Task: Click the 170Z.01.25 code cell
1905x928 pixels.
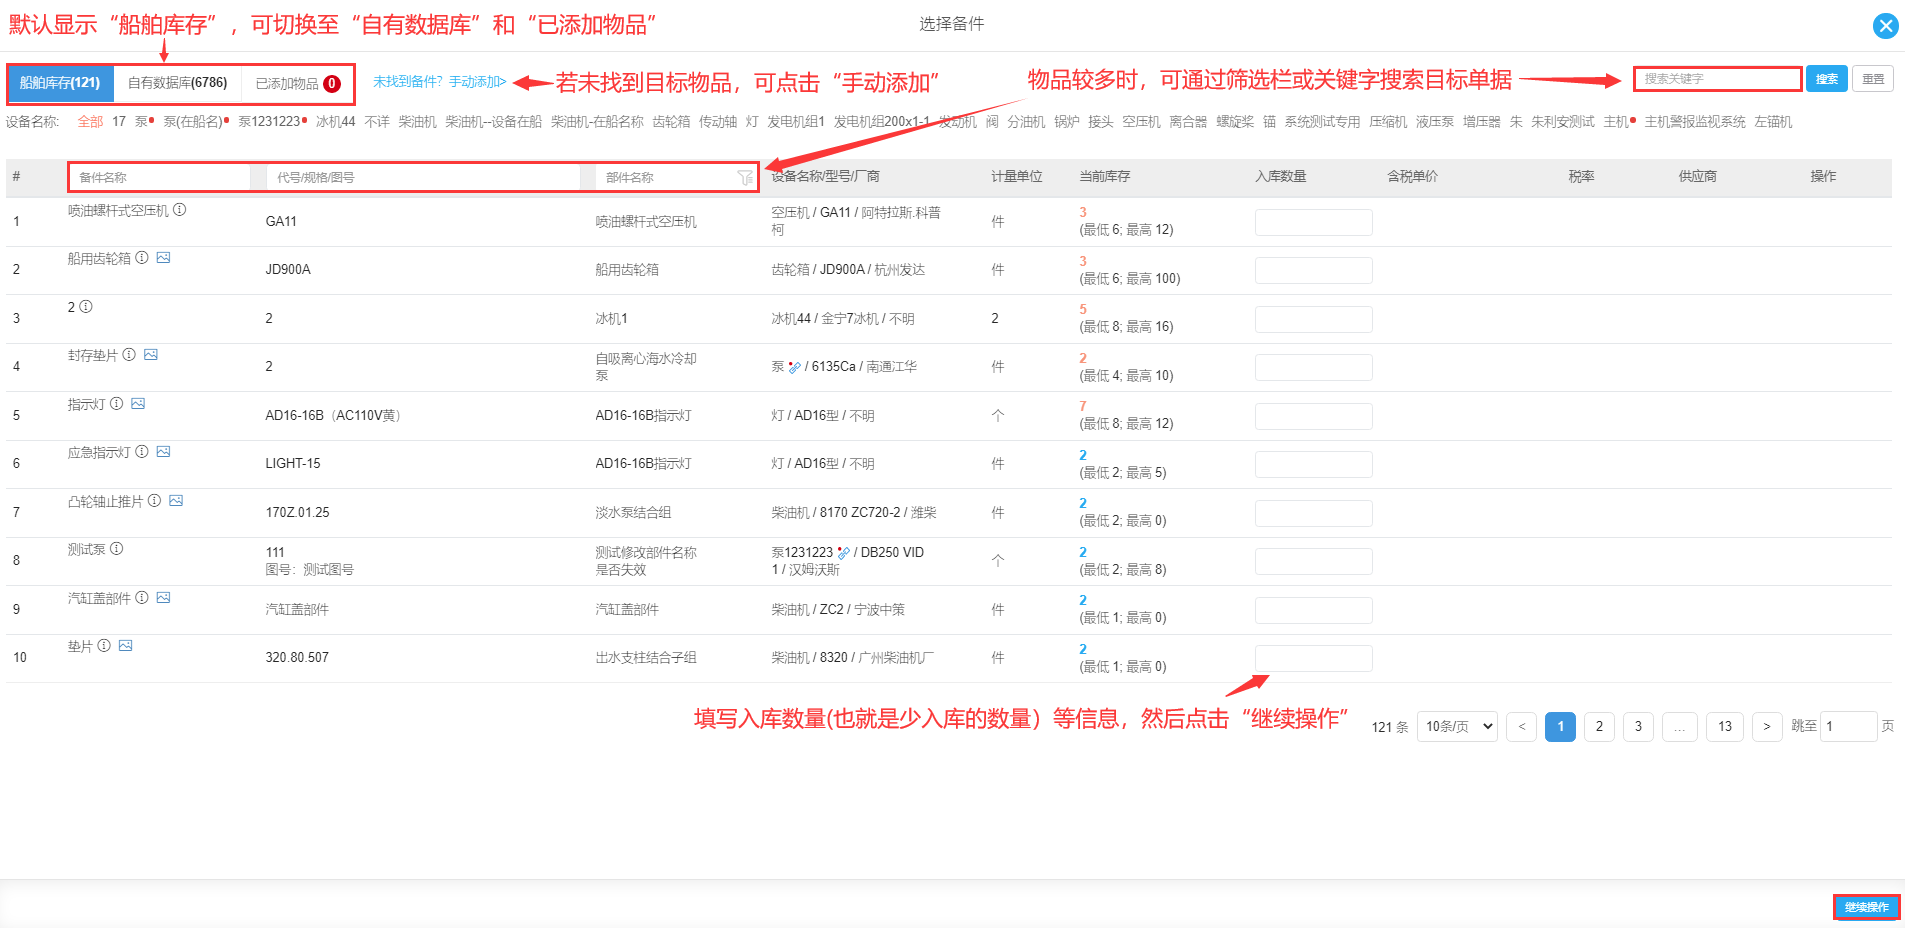Action: point(297,513)
